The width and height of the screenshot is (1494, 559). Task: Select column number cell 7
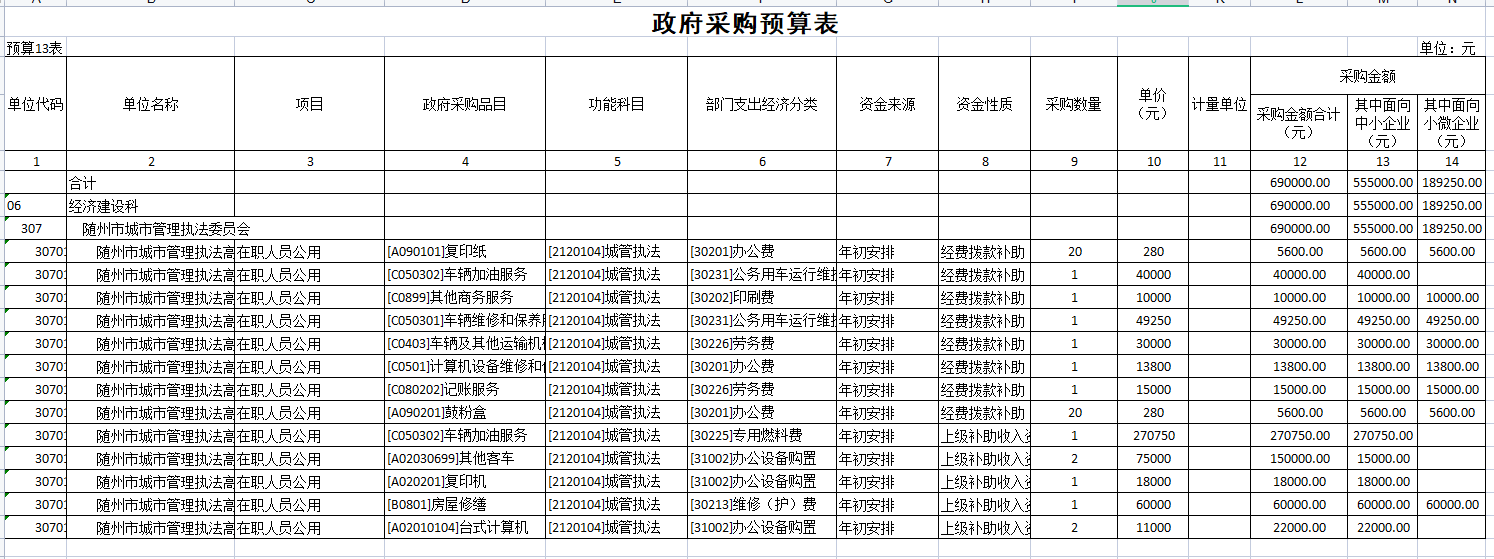pos(887,161)
